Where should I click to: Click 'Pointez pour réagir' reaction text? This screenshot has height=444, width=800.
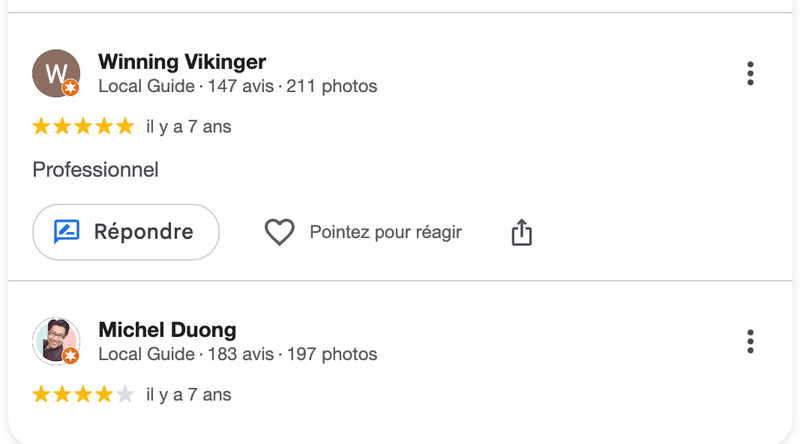[386, 232]
